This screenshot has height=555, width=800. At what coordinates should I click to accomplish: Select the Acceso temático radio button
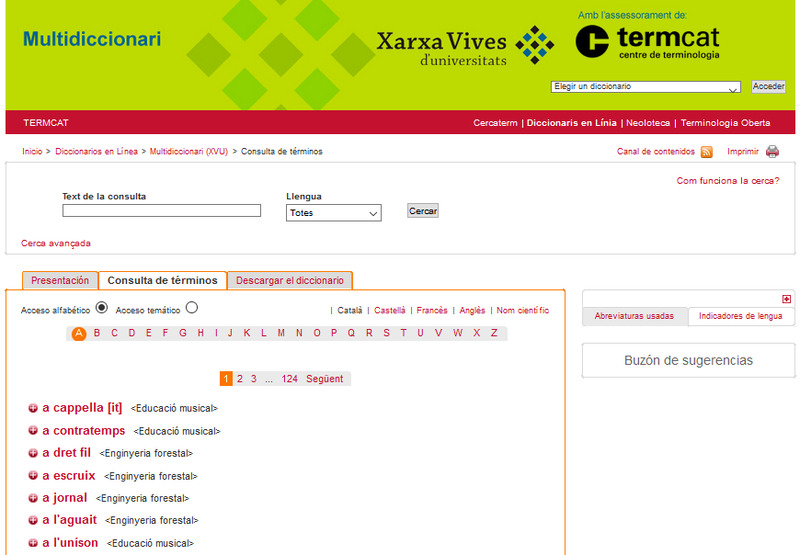[x=192, y=308]
